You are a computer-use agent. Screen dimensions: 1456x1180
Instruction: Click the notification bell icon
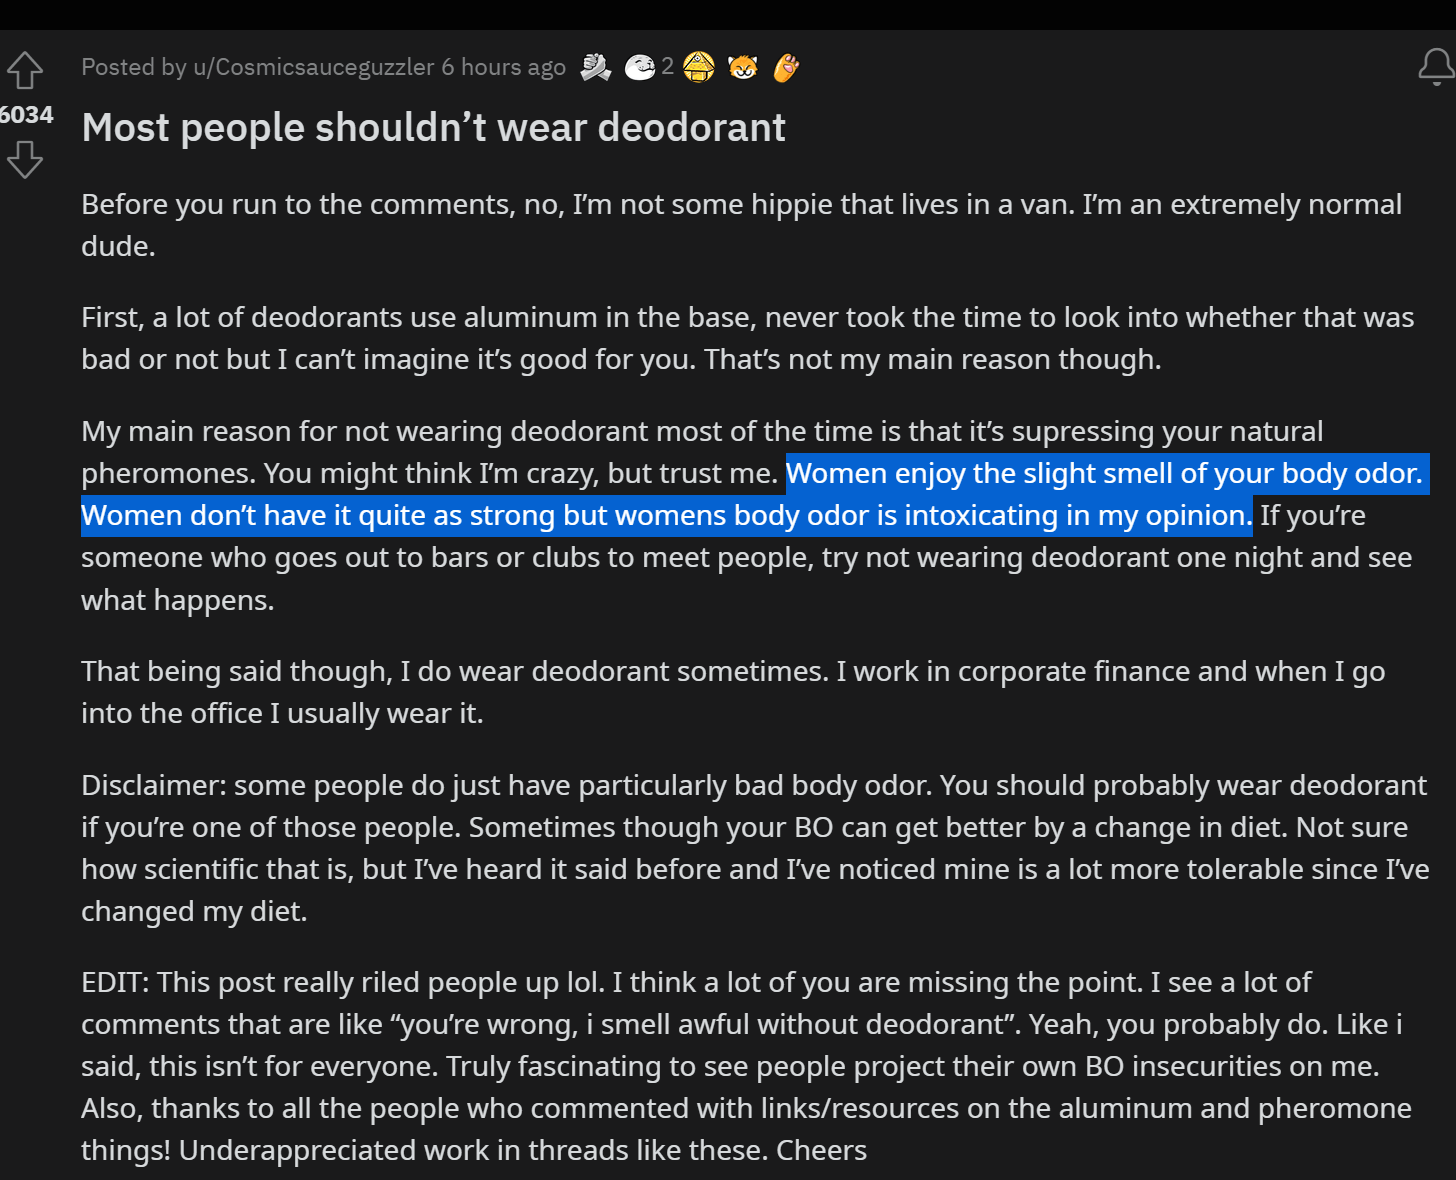tap(1437, 67)
